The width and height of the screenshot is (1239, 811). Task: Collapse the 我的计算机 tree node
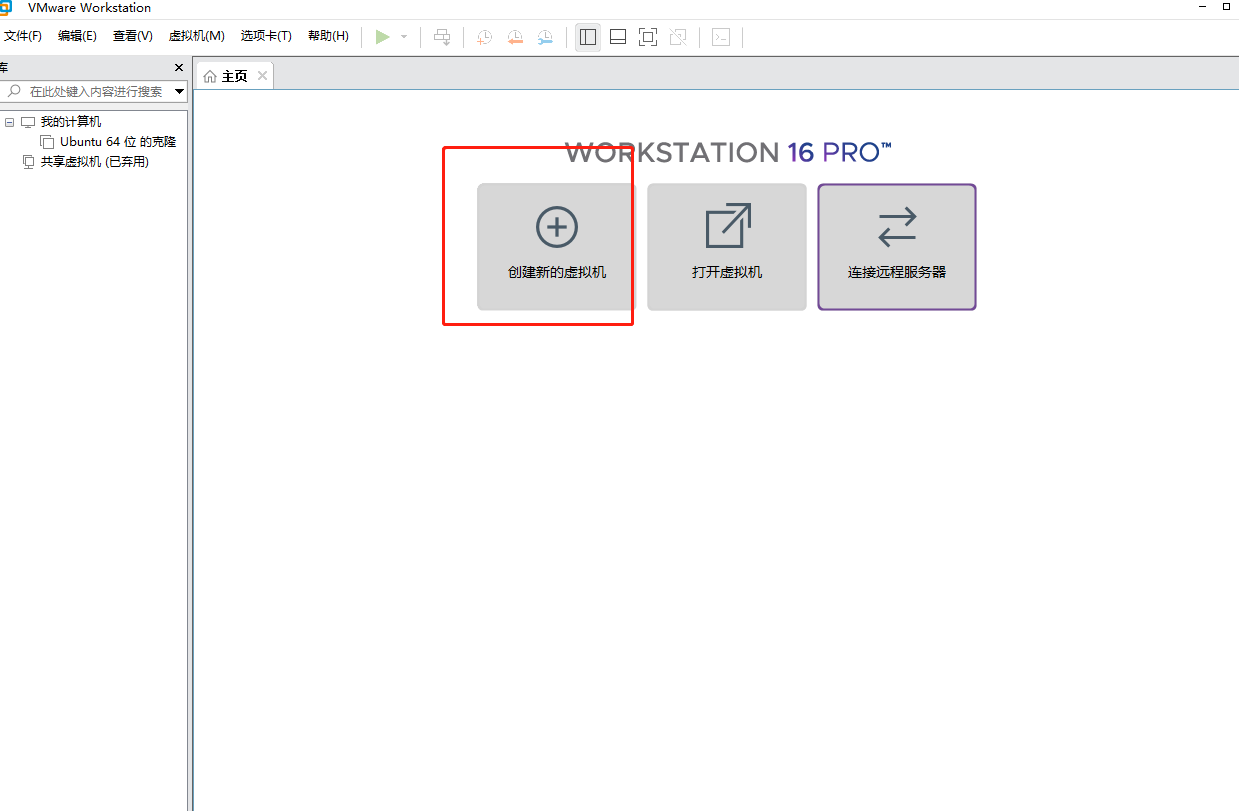pos(10,122)
